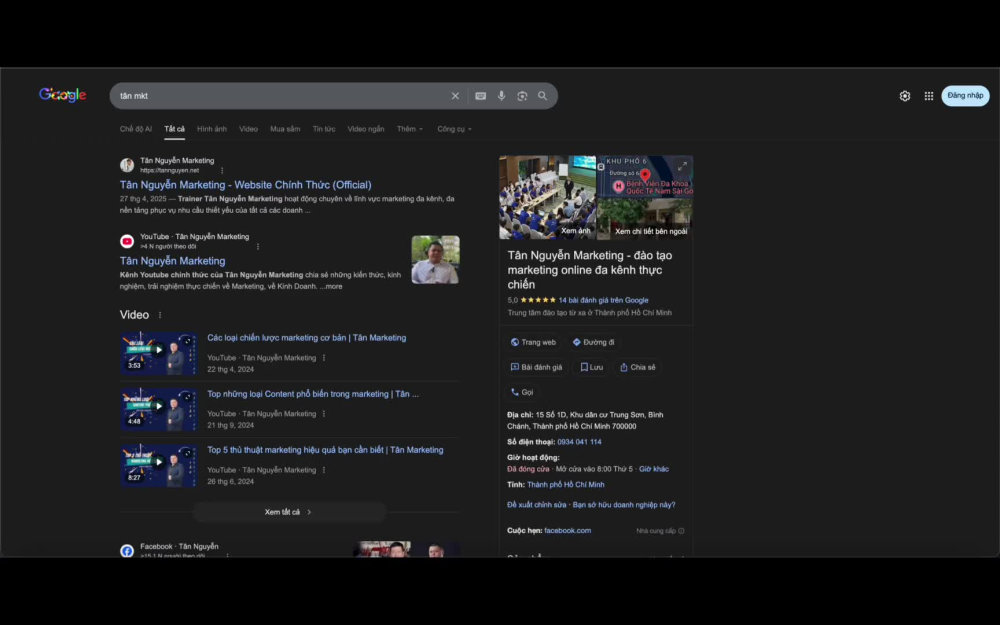Click the YouTube favicon in second result
The width and height of the screenshot is (1000, 625).
[127, 241]
